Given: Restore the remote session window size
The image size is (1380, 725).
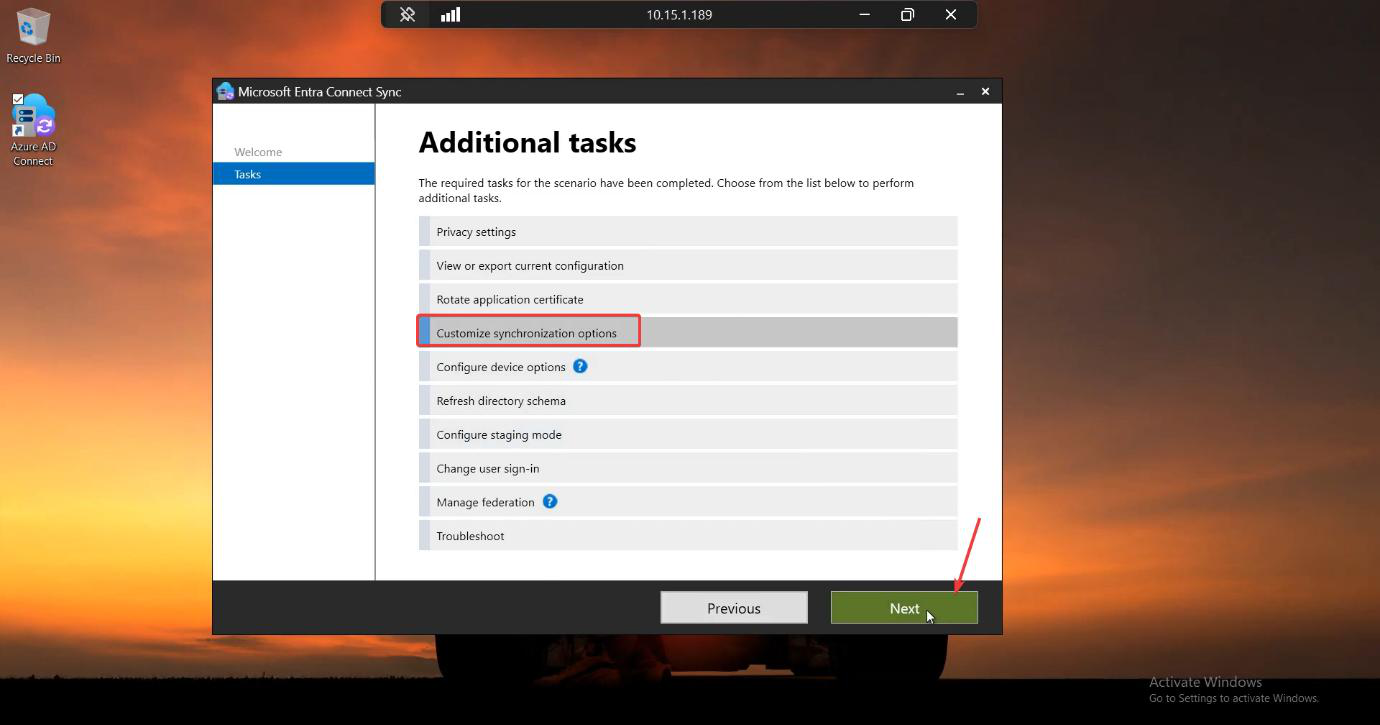Looking at the screenshot, I should [907, 15].
